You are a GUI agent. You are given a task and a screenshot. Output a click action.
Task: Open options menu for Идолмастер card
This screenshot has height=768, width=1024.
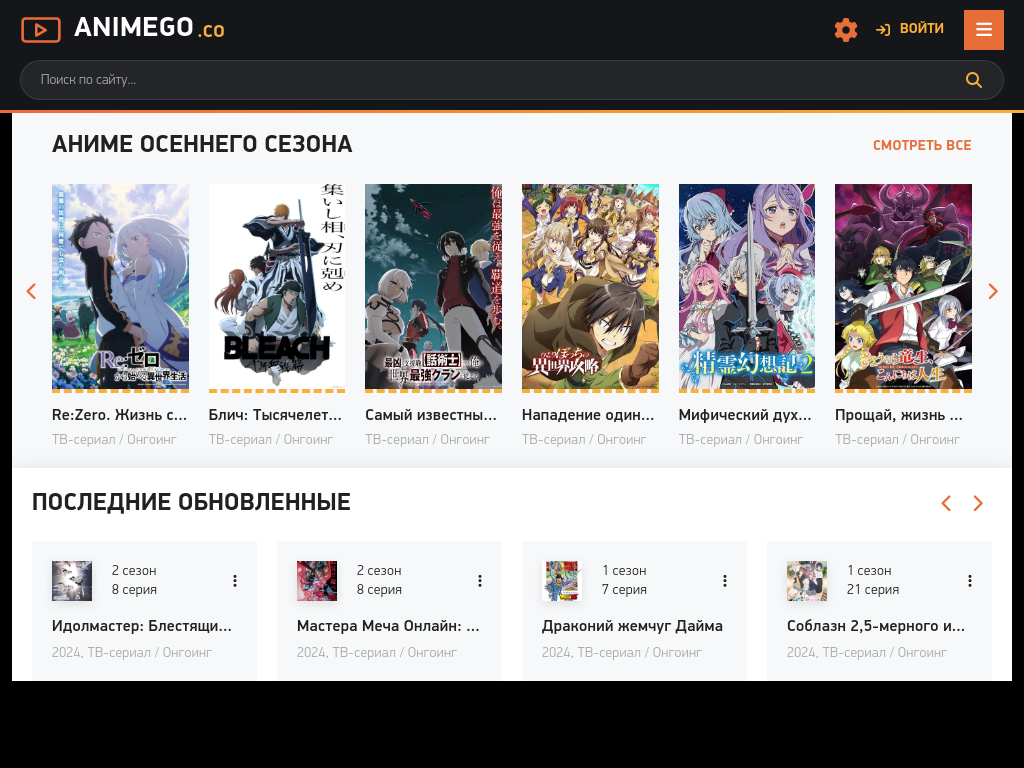click(x=235, y=581)
